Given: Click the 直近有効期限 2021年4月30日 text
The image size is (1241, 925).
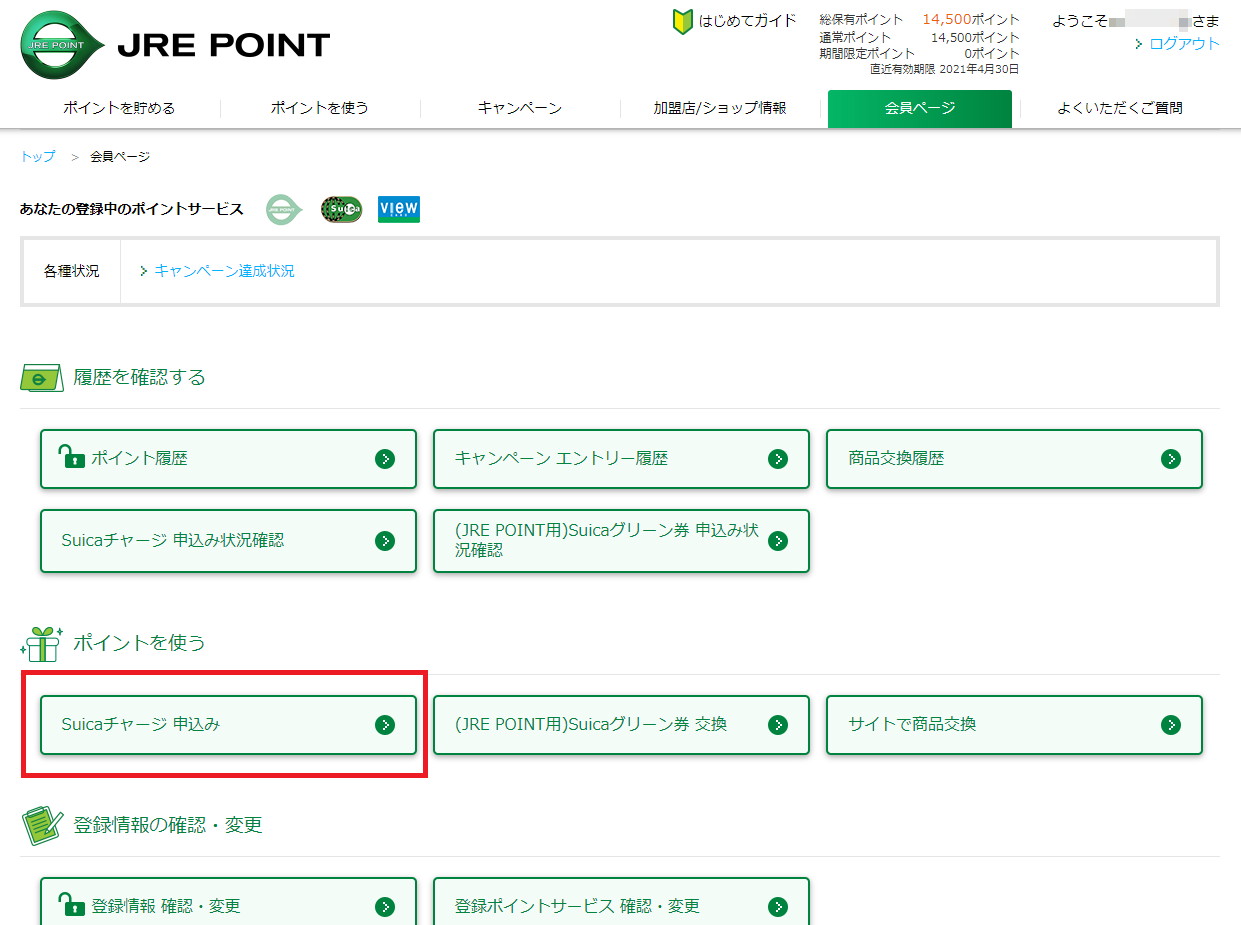Looking at the screenshot, I should [x=944, y=69].
